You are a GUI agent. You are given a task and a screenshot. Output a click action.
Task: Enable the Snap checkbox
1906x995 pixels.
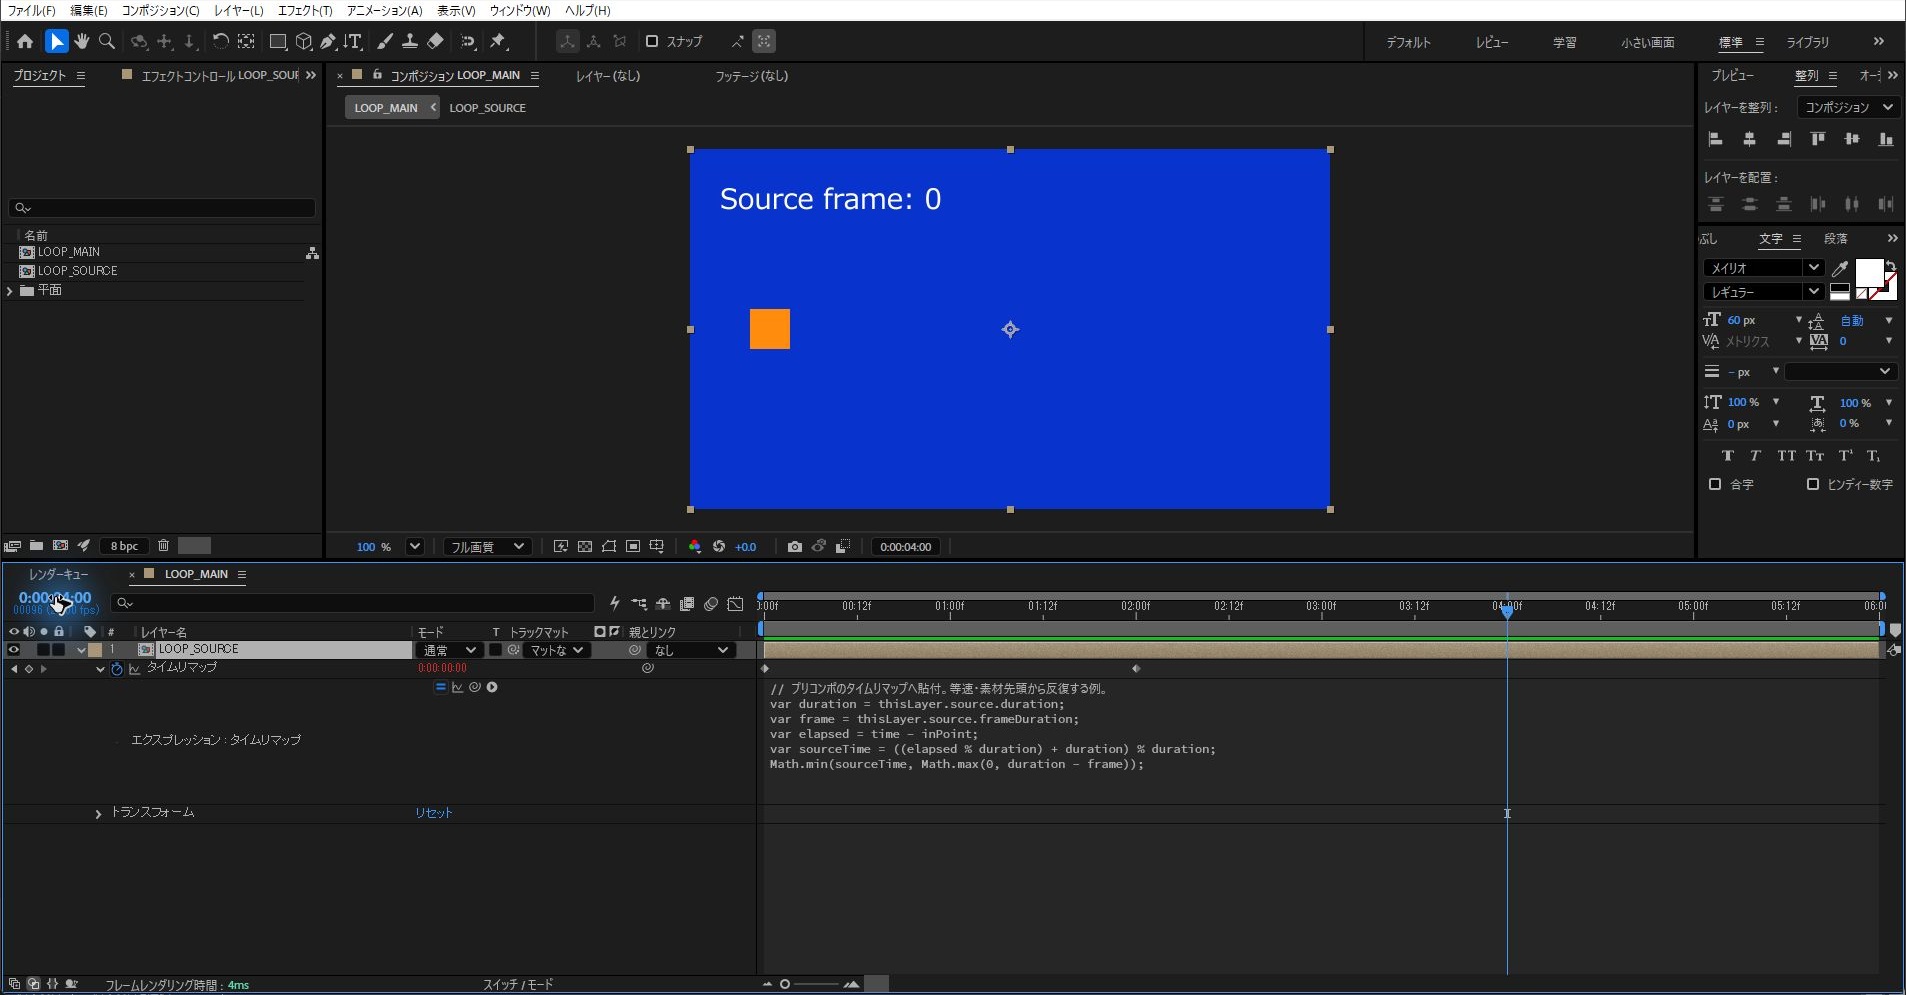pyautogui.click(x=652, y=41)
